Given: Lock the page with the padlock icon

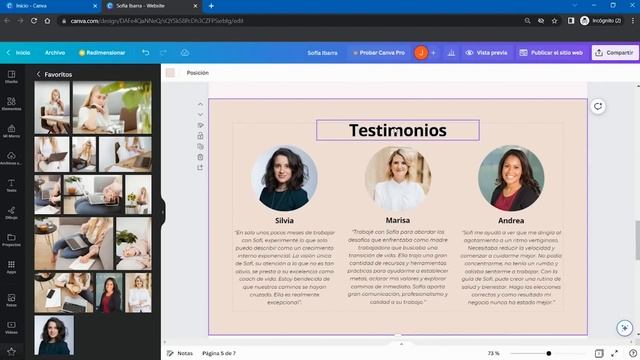Looking at the screenshot, I should pos(200,136).
